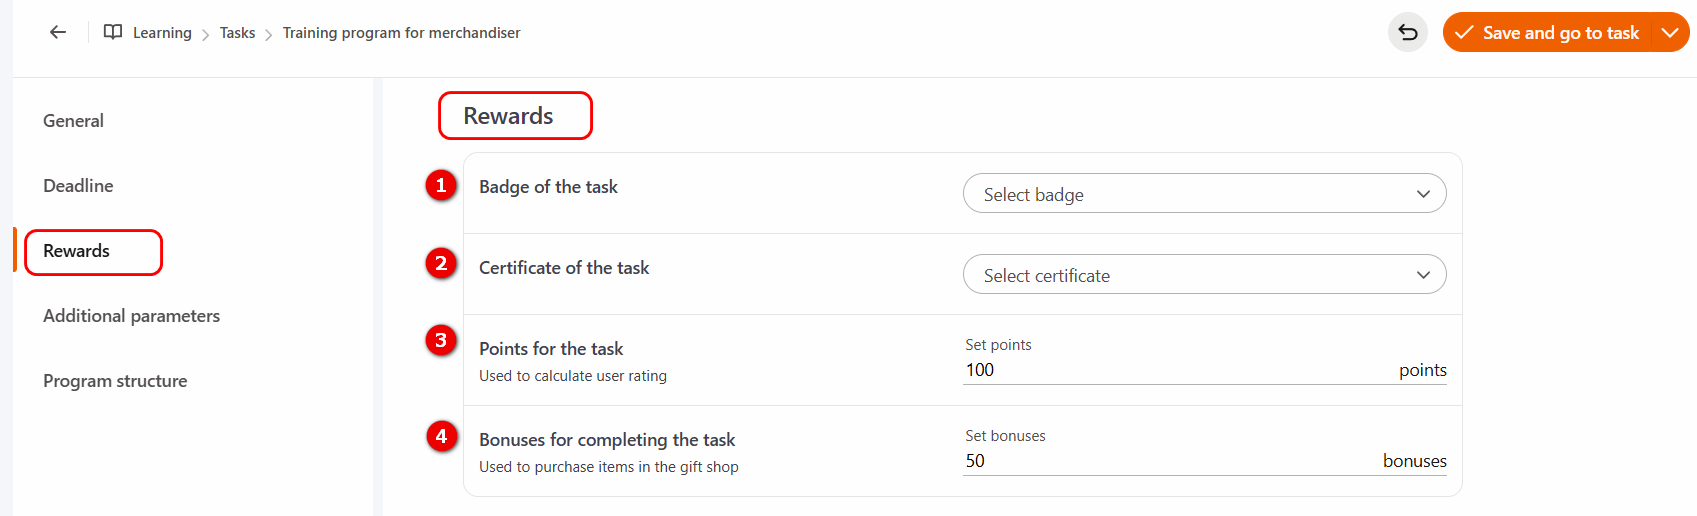Open the Program structure section
Screen dimensions: 1697x516
[x=115, y=381]
